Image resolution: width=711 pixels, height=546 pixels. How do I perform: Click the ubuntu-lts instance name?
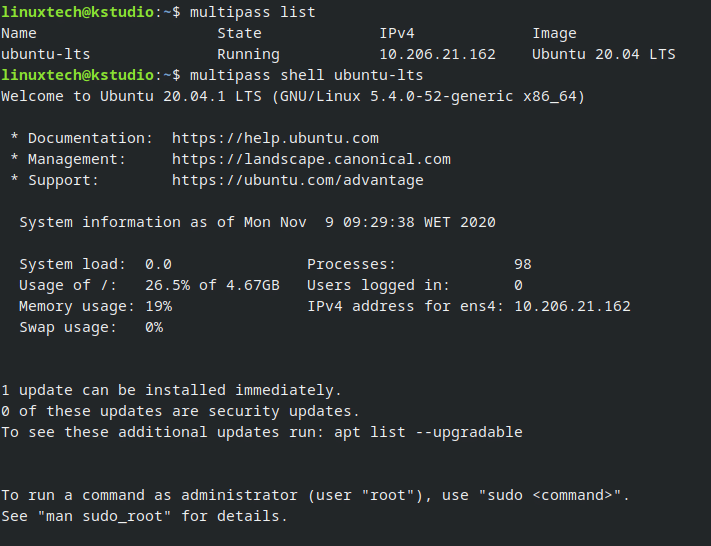click(45, 54)
